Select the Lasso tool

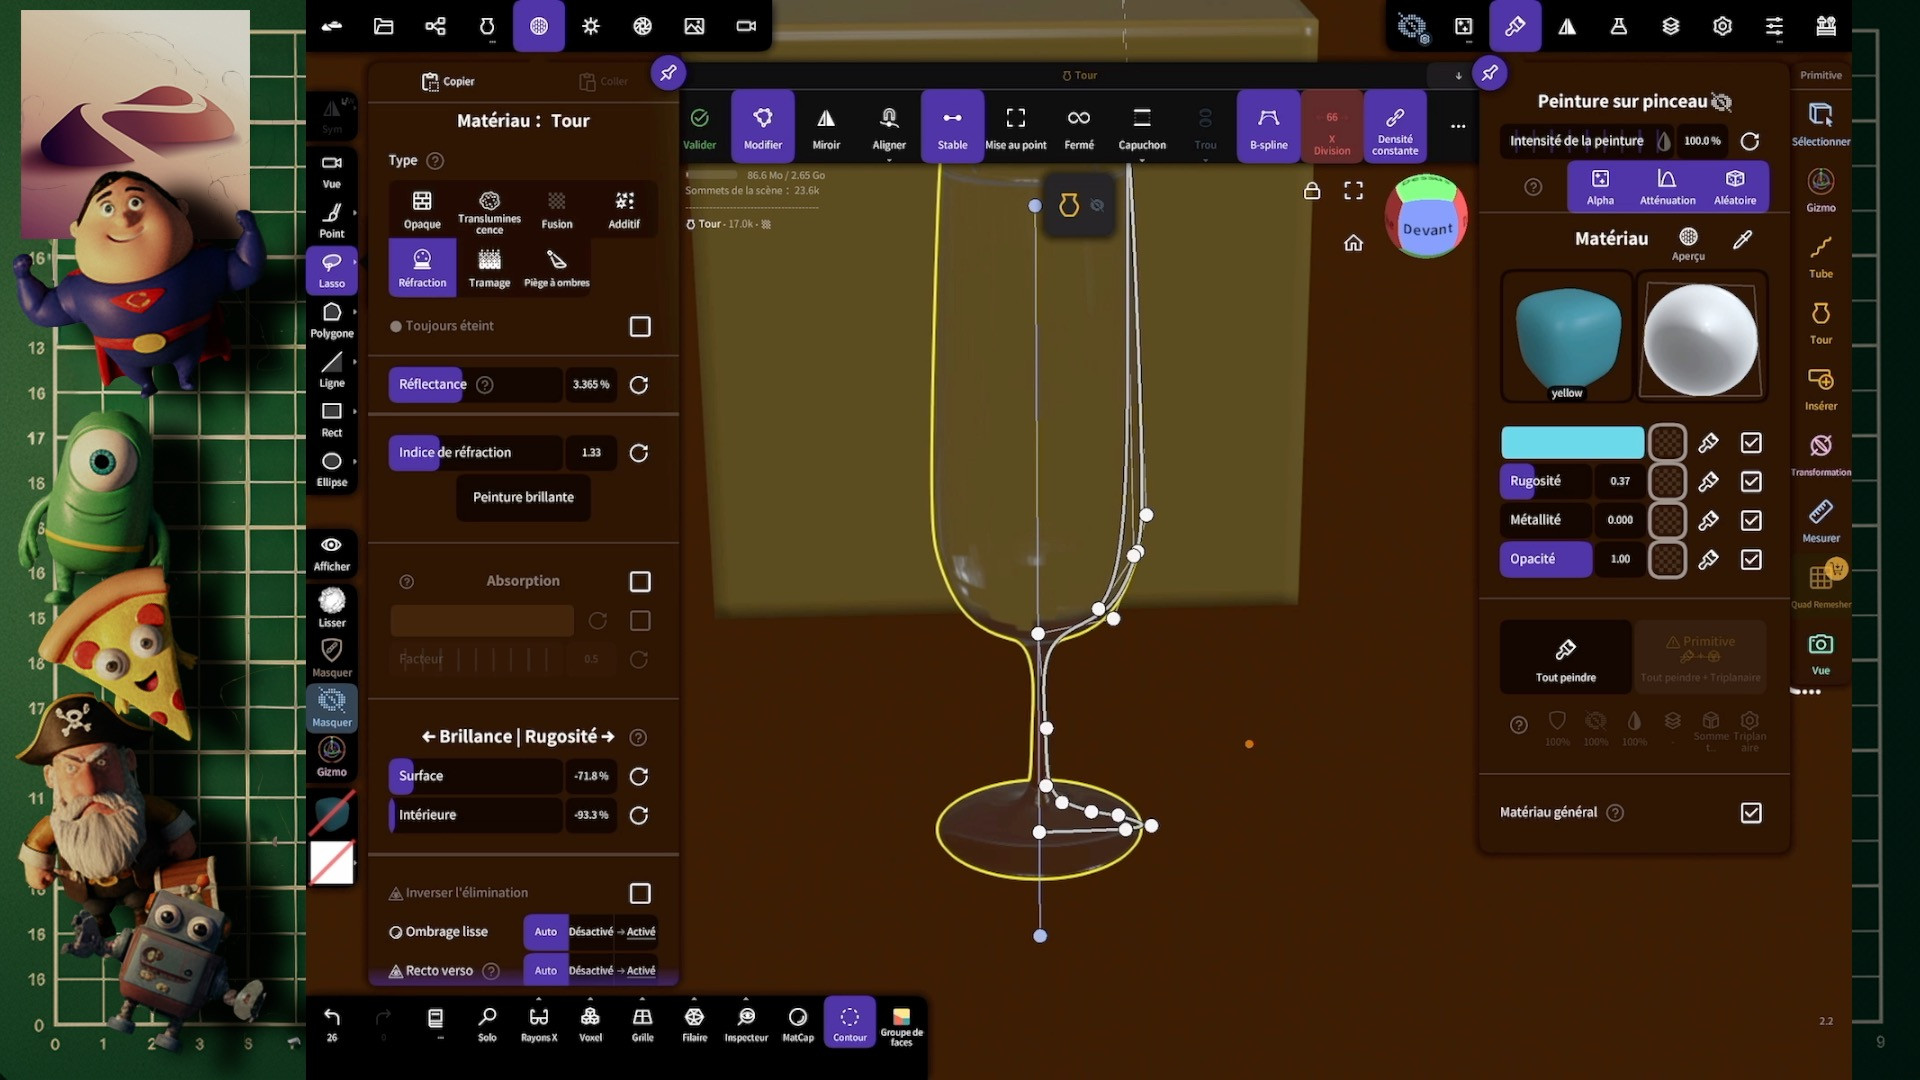331,268
